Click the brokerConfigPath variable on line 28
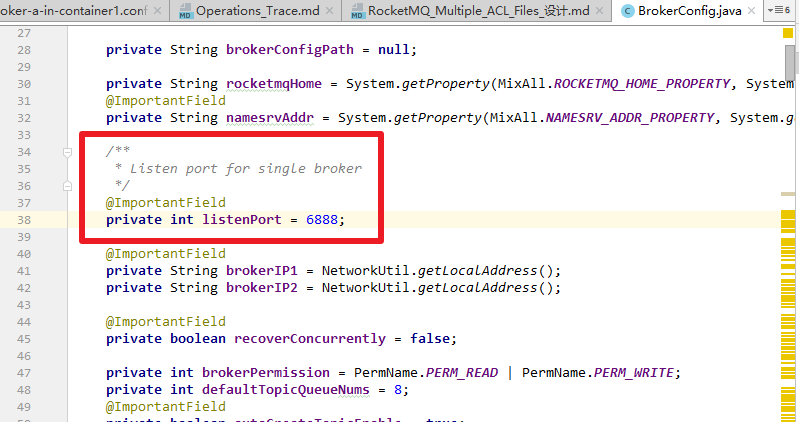This screenshot has height=422, width=799. click(289, 49)
